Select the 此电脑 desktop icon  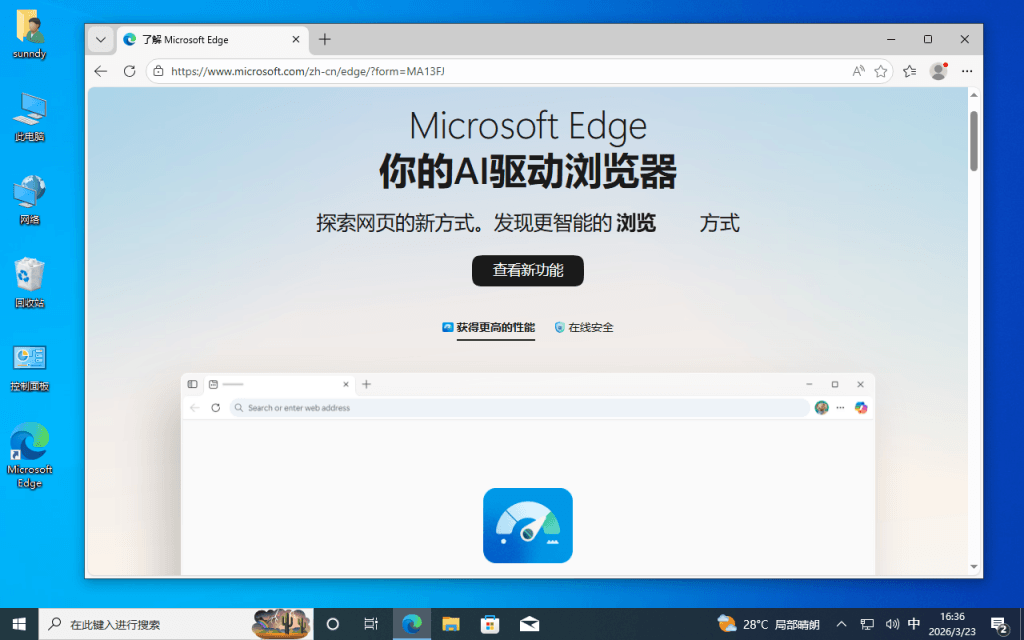click(29, 118)
